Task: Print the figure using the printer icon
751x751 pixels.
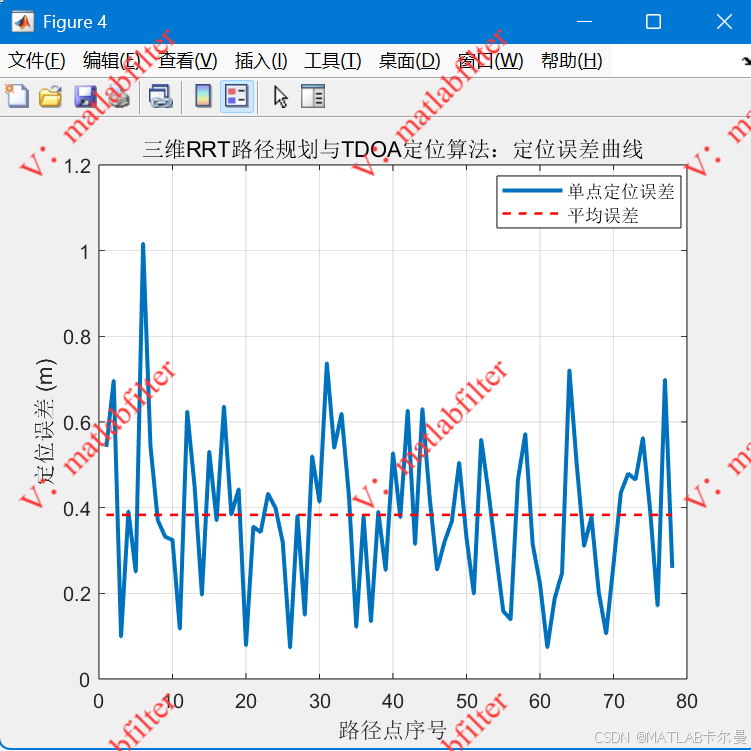Action: pyautogui.click(x=118, y=96)
